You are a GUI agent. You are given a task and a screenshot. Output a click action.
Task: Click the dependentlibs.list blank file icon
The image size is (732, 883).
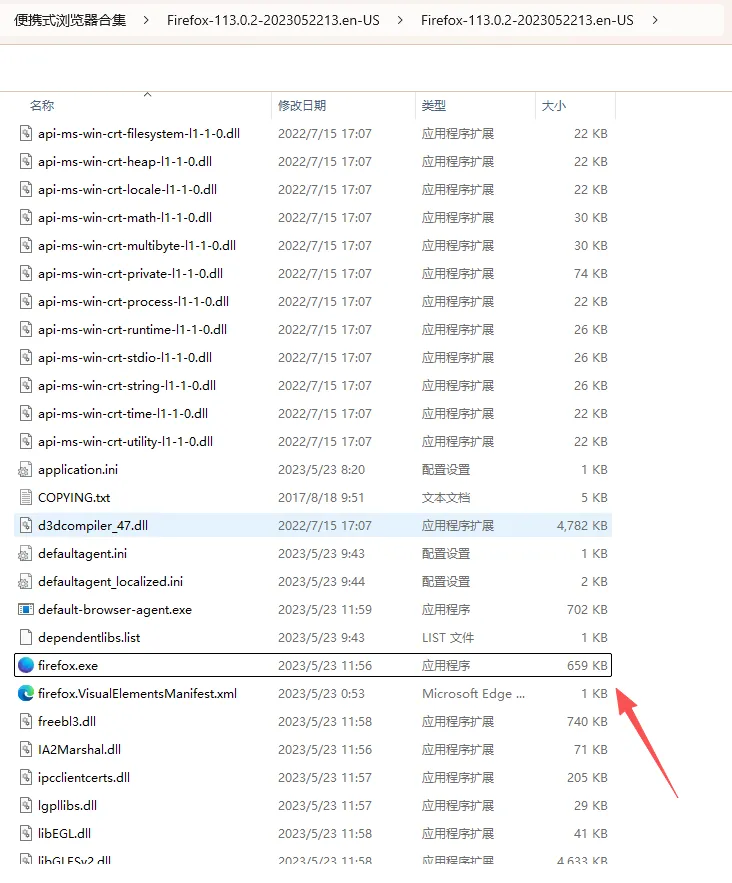(26, 637)
